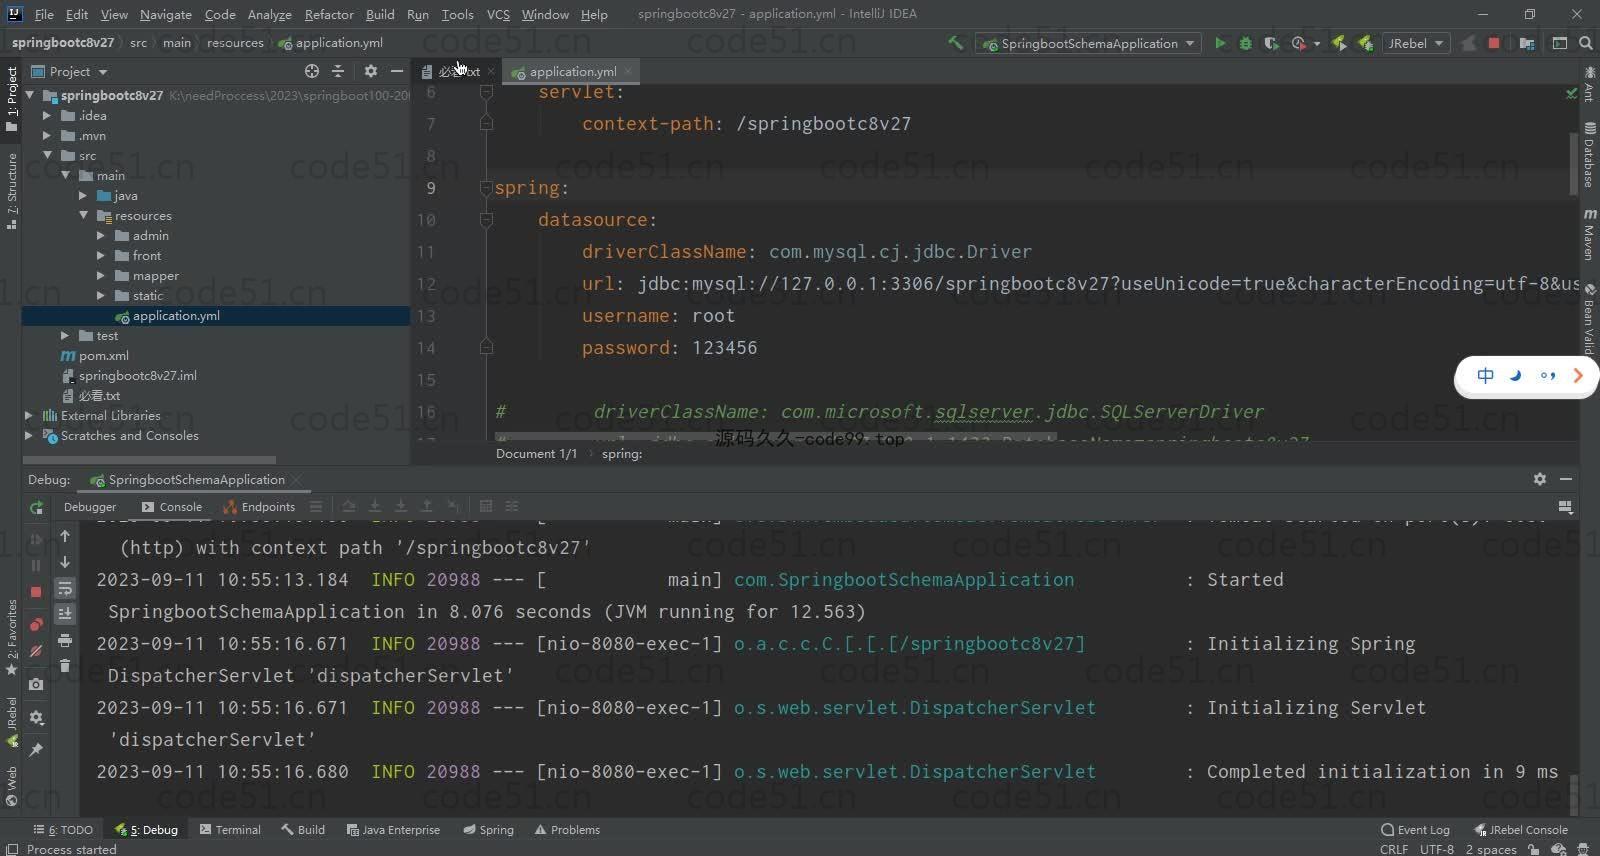Pin the debug tab with the pin icon
Viewport: 1600px width, 856px height.
coord(36,749)
